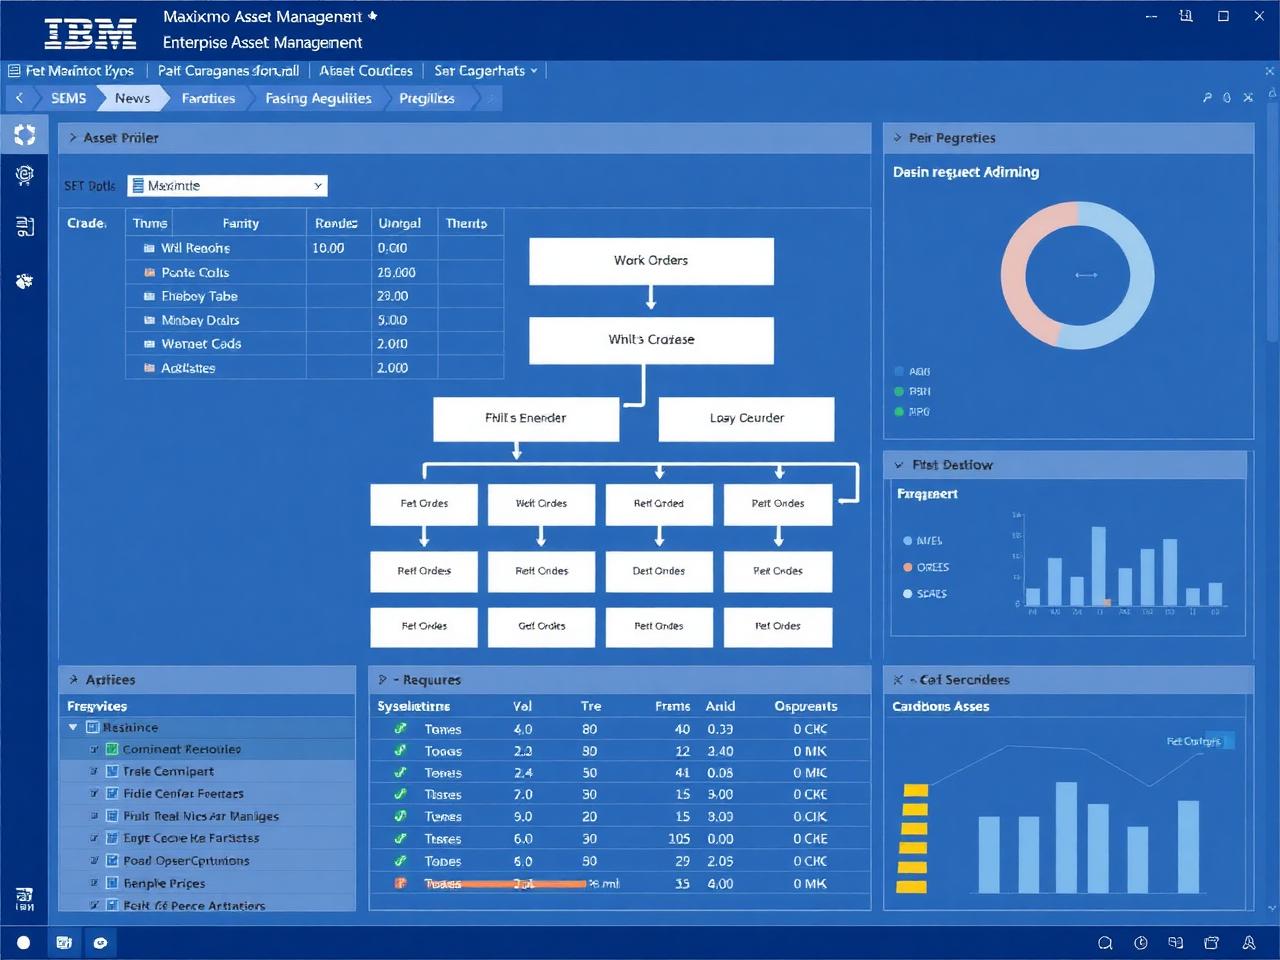1280x960 pixels.
Task: Toggle the 'Benple Priges' checkbox
Action: [112, 883]
